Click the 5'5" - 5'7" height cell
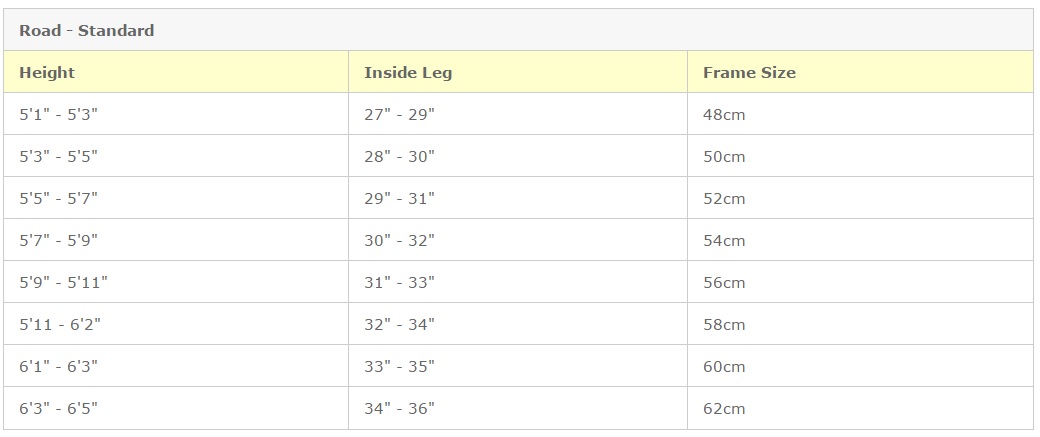 [x=58, y=199]
